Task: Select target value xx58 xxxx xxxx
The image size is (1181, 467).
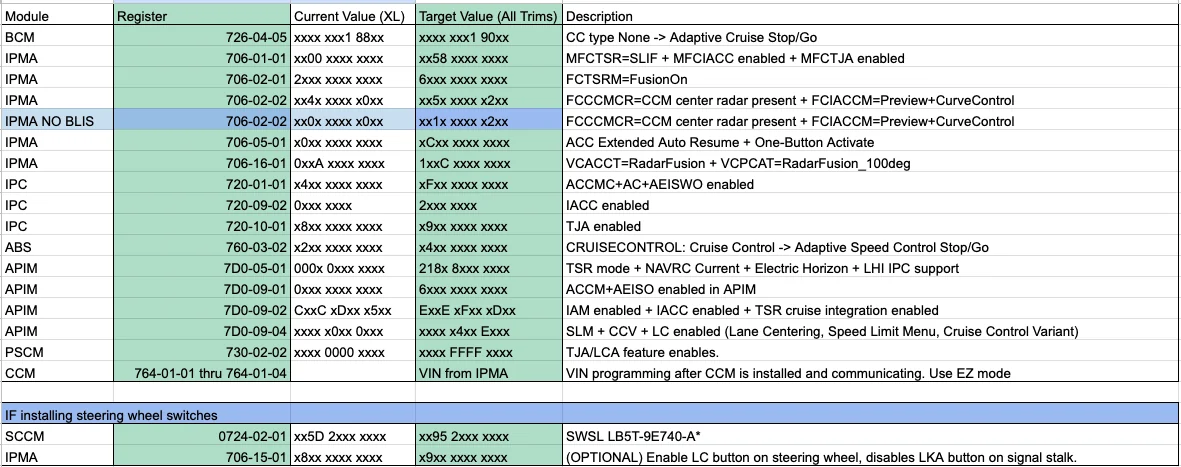Action: click(489, 58)
